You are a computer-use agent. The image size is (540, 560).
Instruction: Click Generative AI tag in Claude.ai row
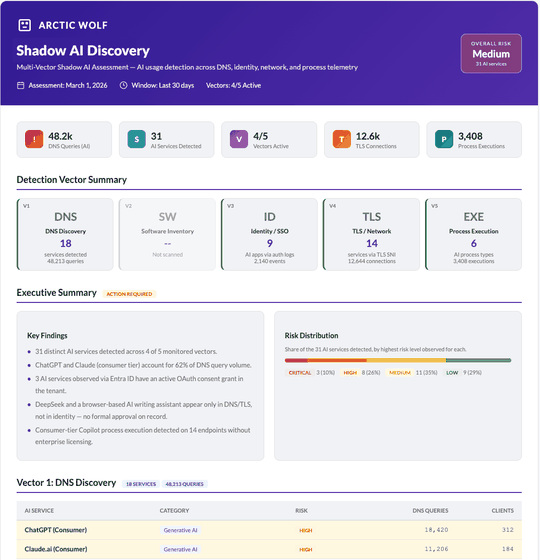[180, 549]
